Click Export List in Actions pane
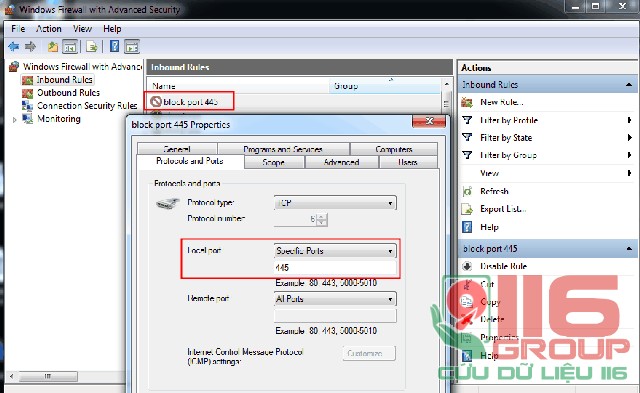 coord(503,209)
